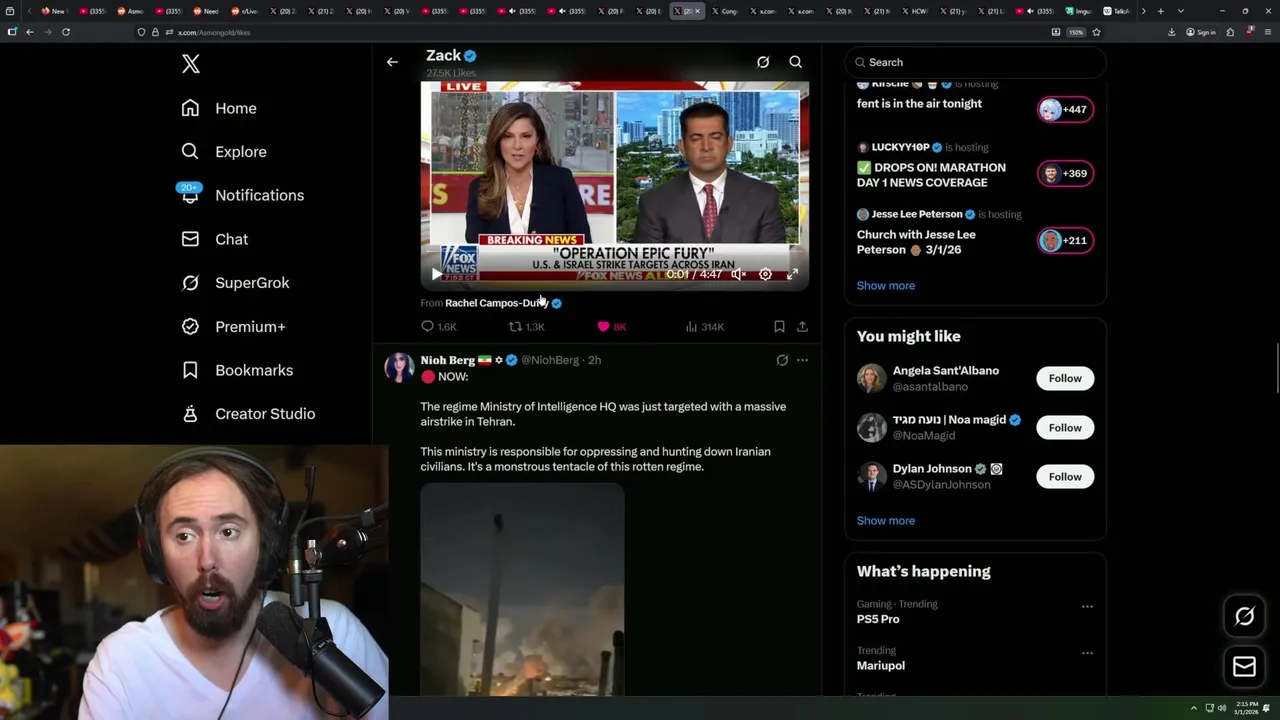Unlike the post with 8K likes
1280x720 pixels.
tap(611, 327)
